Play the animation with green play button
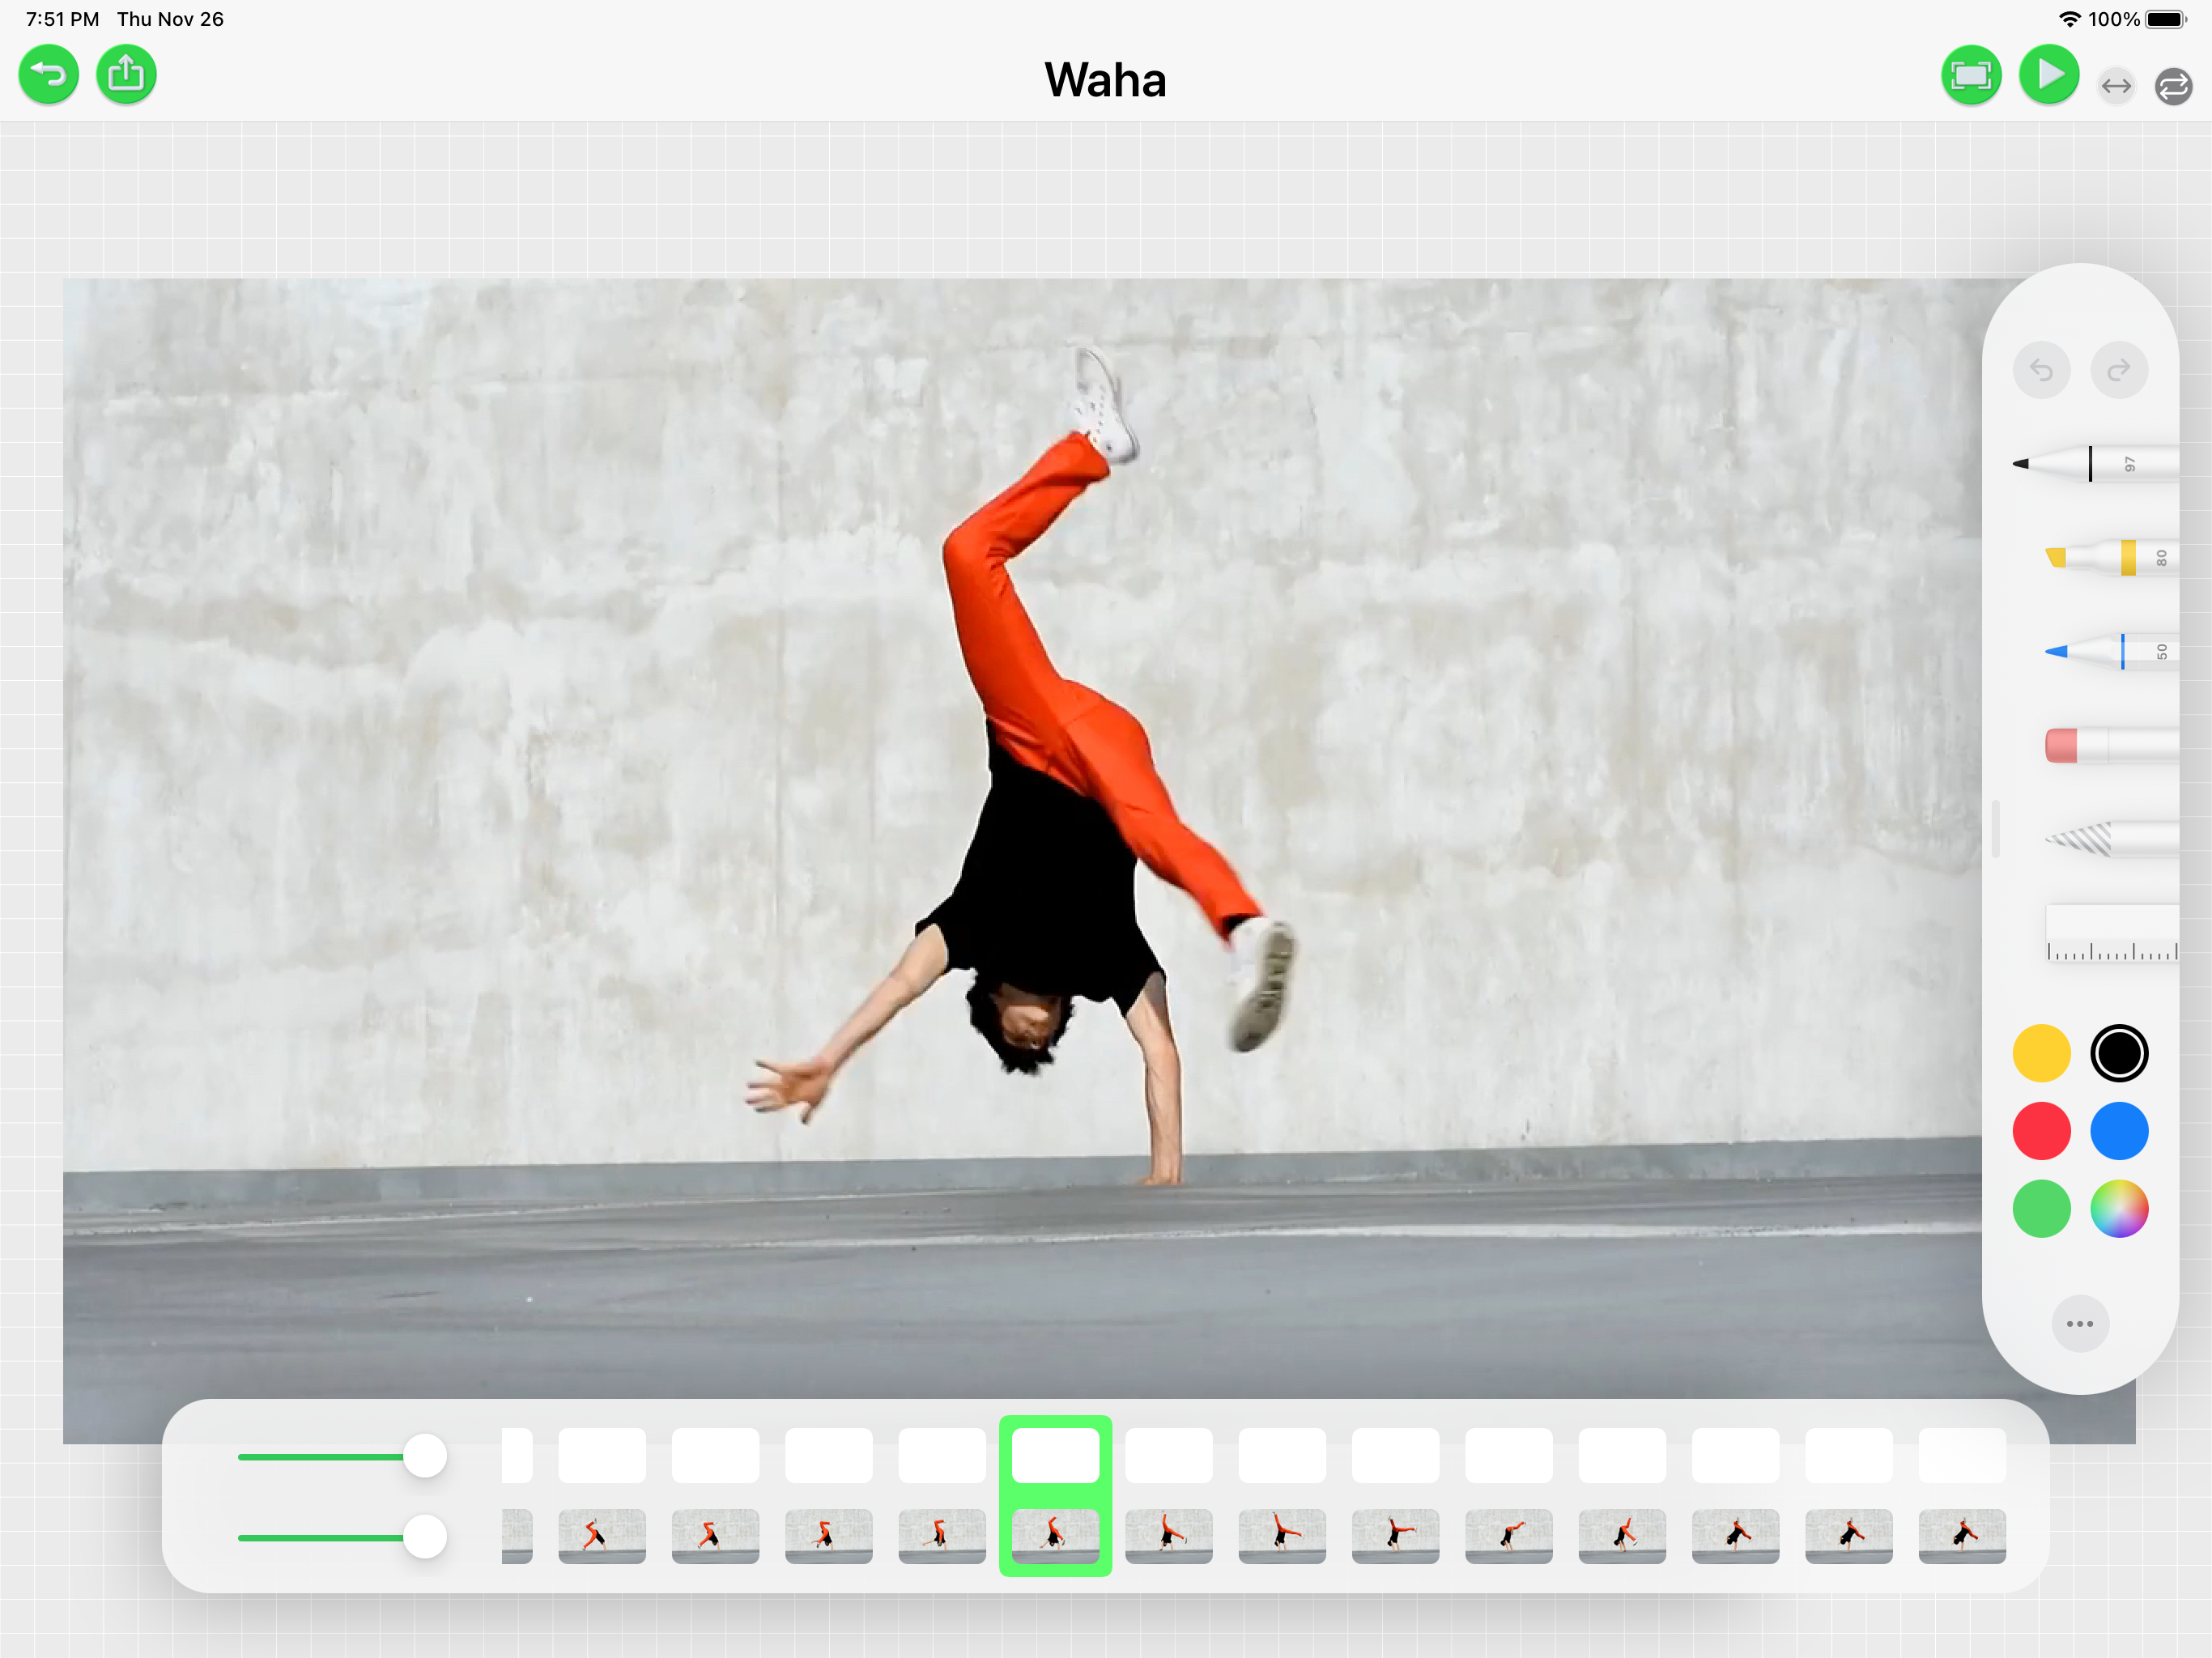This screenshot has height=1658, width=2212. pyautogui.click(x=2049, y=75)
